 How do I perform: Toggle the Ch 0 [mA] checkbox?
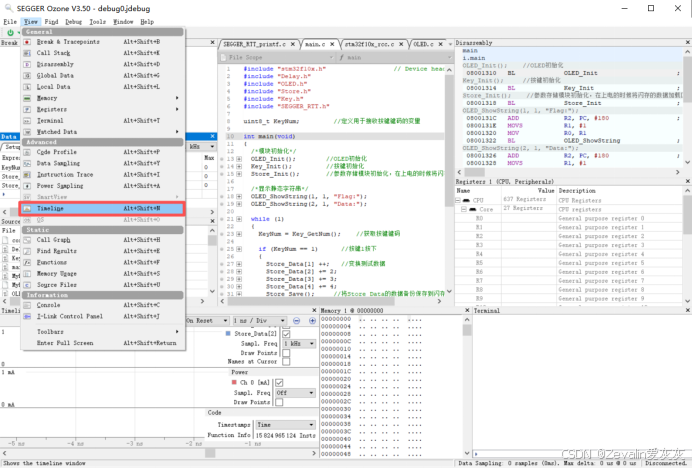click(x=279, y=382)
